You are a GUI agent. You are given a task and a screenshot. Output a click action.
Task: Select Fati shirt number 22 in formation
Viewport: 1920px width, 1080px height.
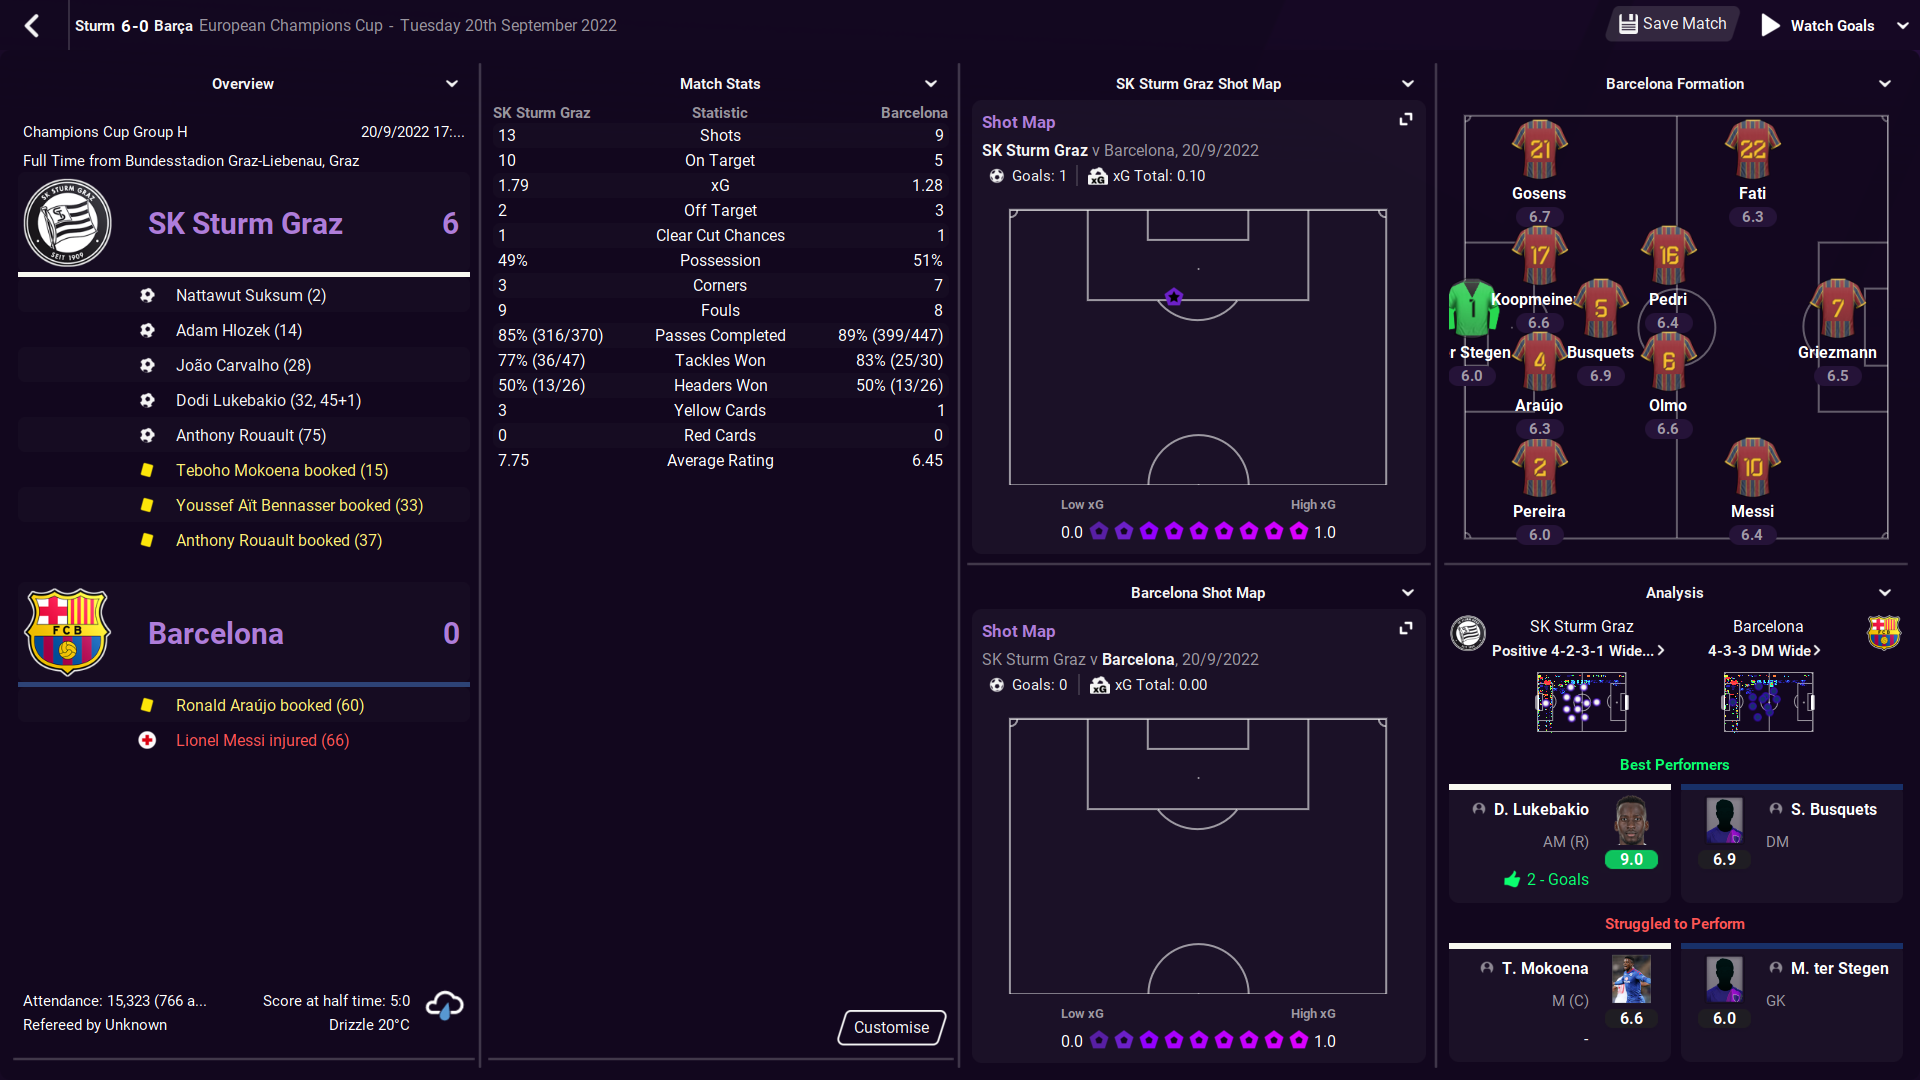pyautogui.click(x=1752, y=150)
